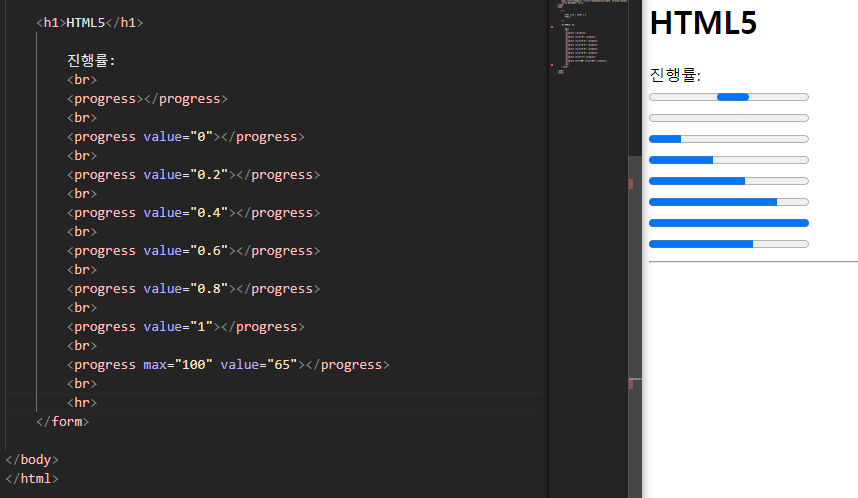Click the fully filled progress bar

[728, 223]
